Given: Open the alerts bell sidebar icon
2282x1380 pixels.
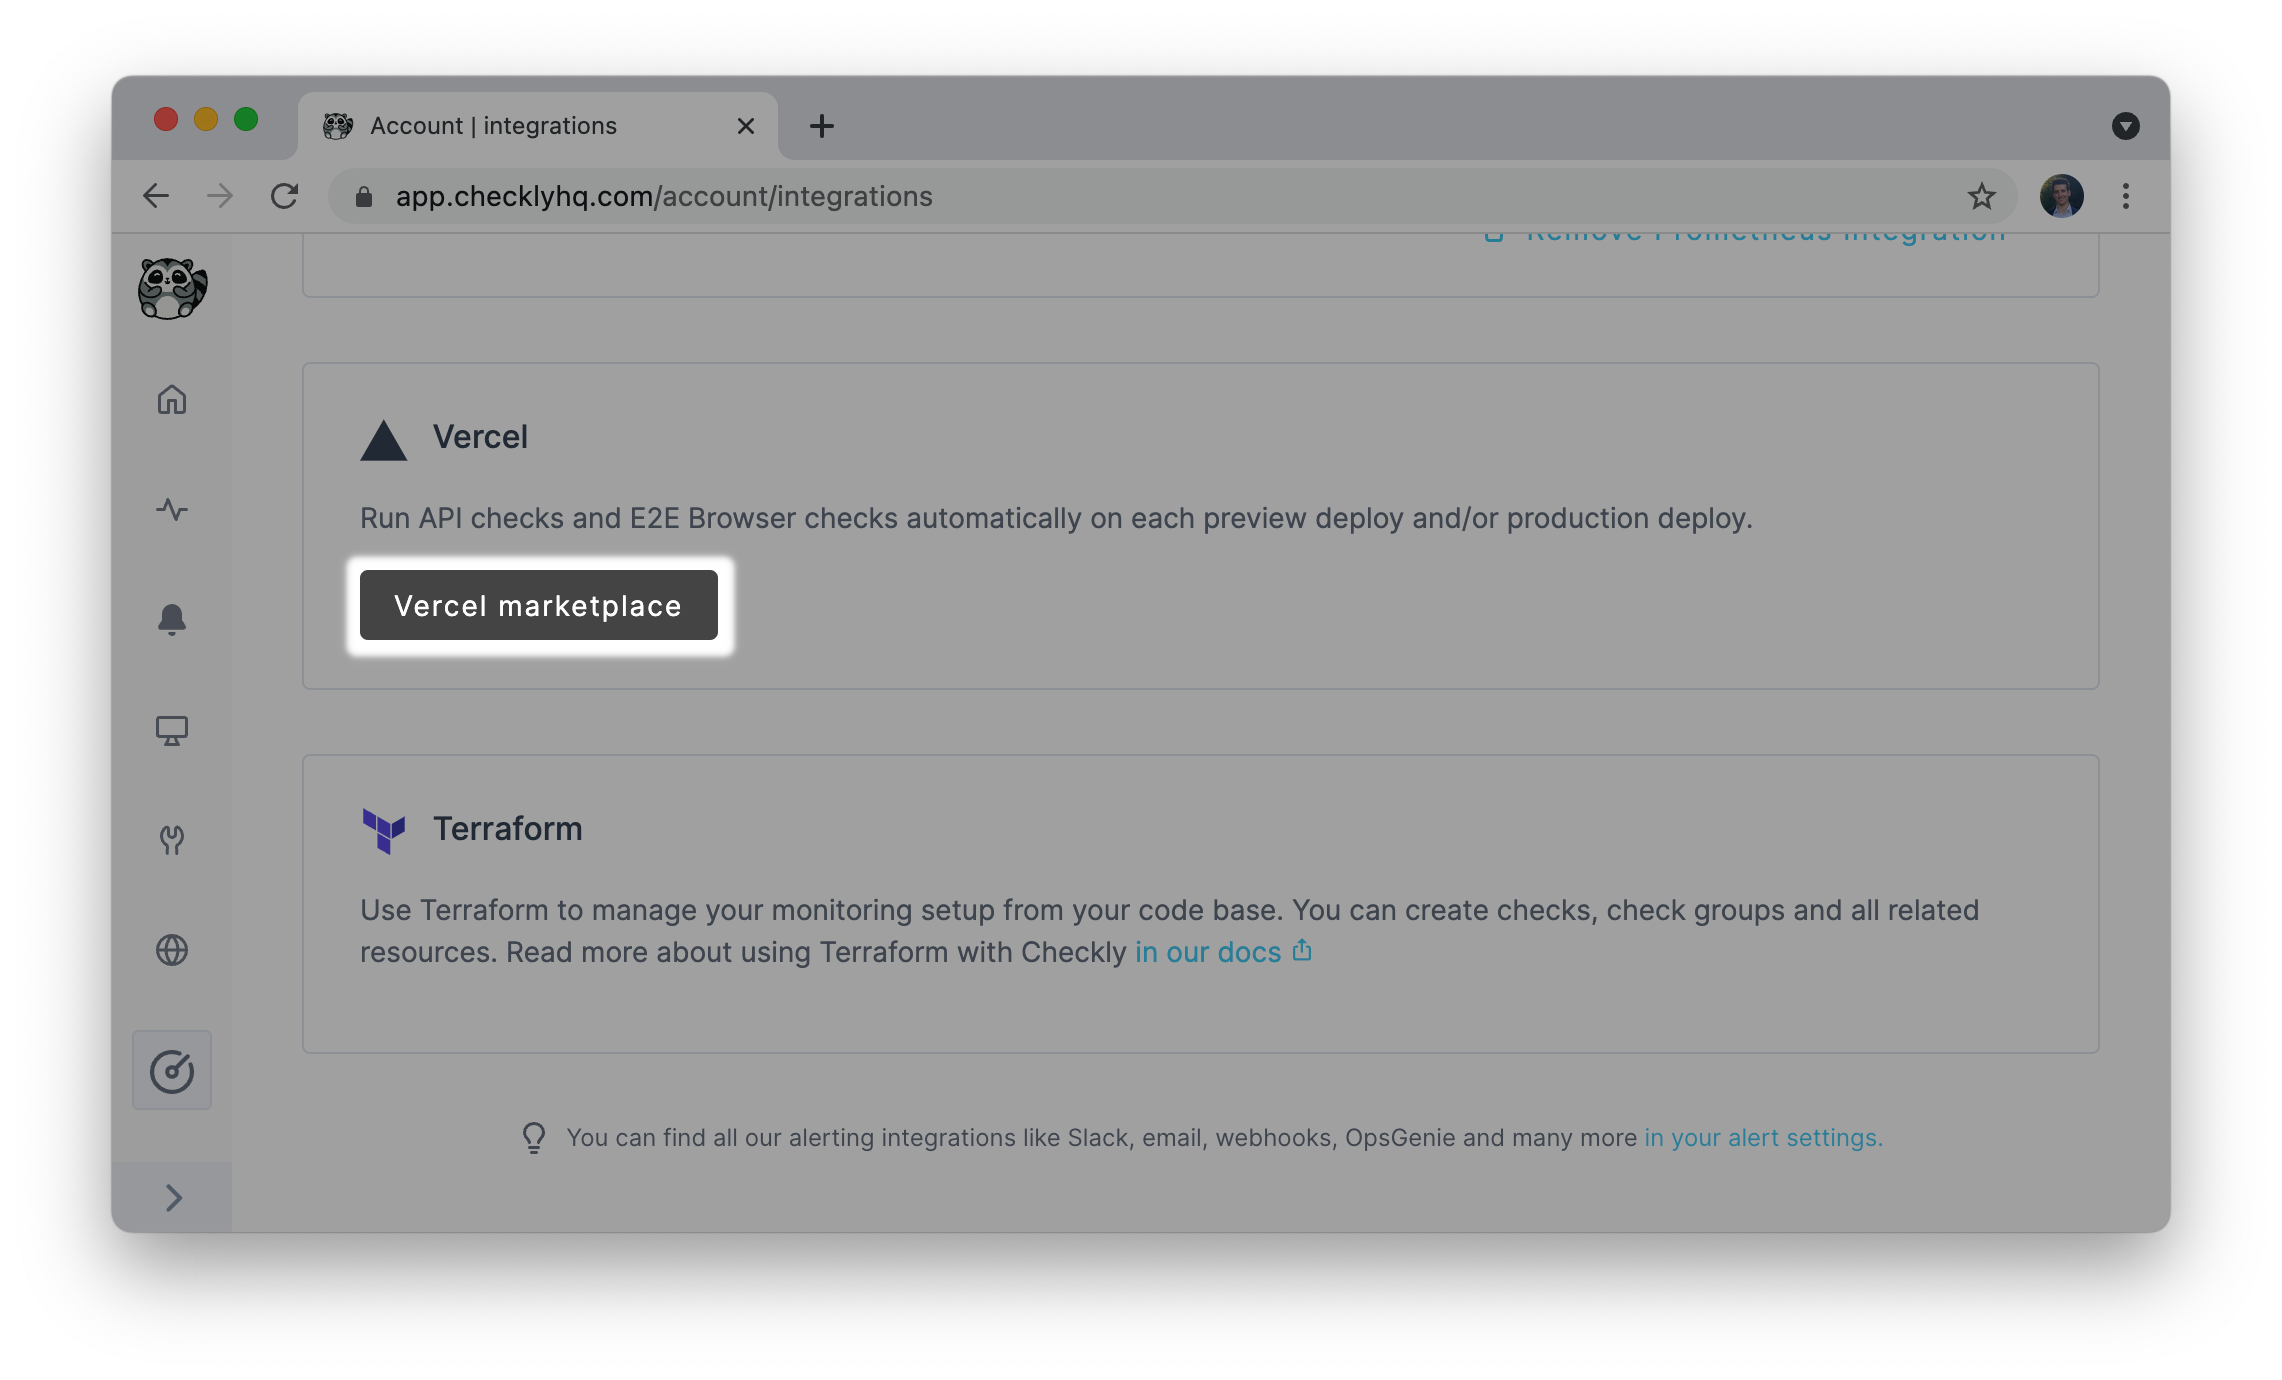Looking at the screenshot, I should click(x=172, y=620).
